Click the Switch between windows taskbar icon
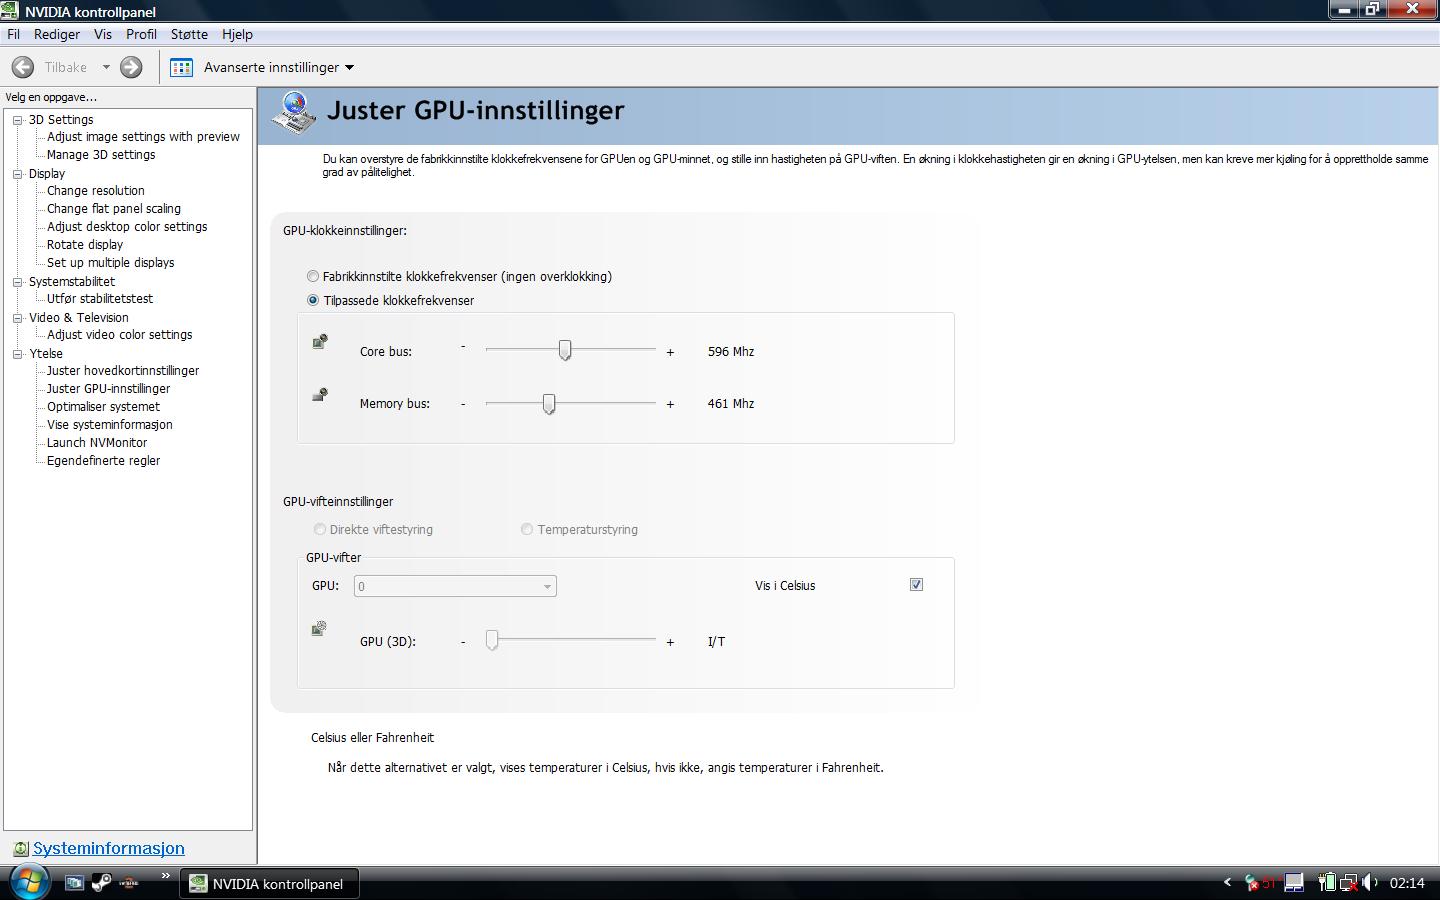Viewport: 1440px width, 900px height. tap(74, 883)
